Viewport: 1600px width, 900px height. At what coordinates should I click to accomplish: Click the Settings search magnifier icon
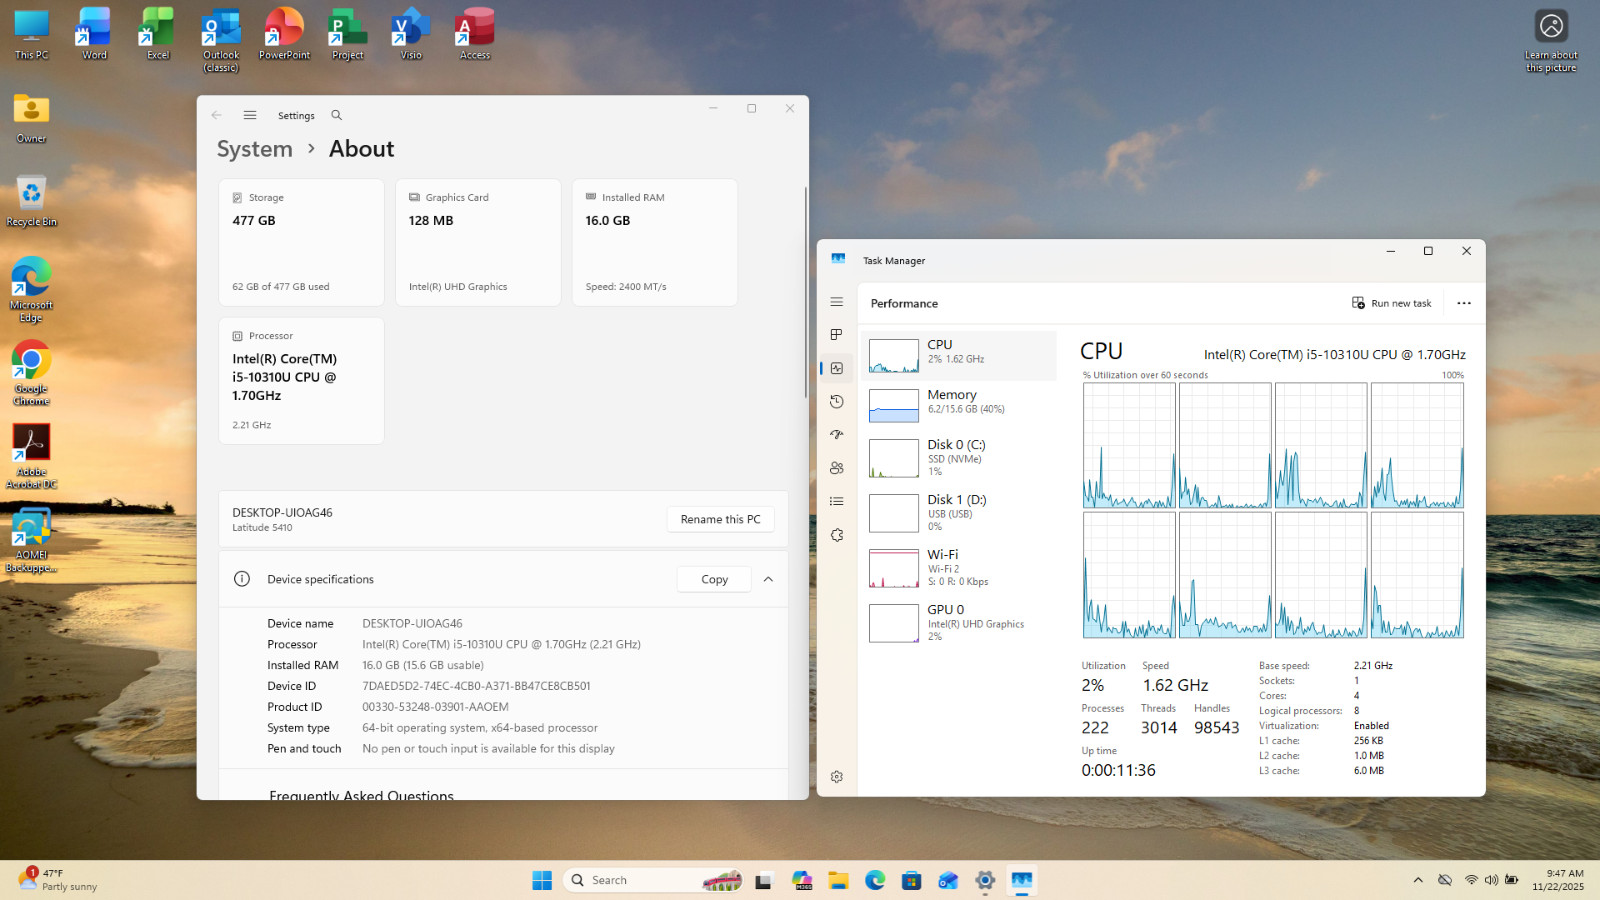336,115
